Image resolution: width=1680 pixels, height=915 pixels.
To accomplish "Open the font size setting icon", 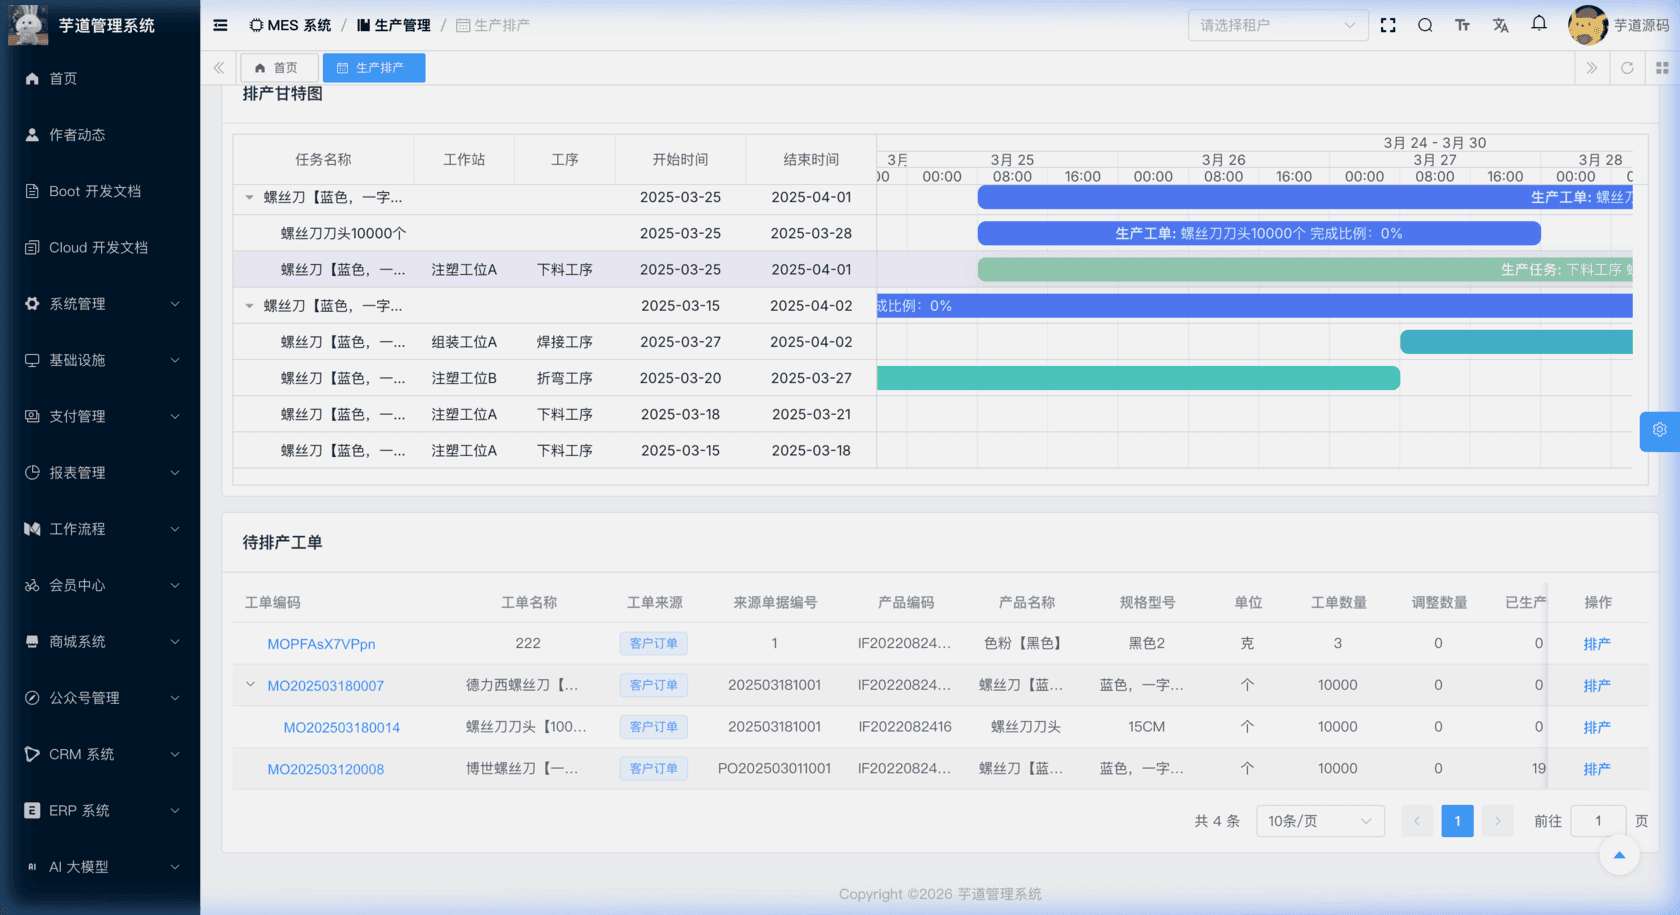I will (x=1462, y=25).
